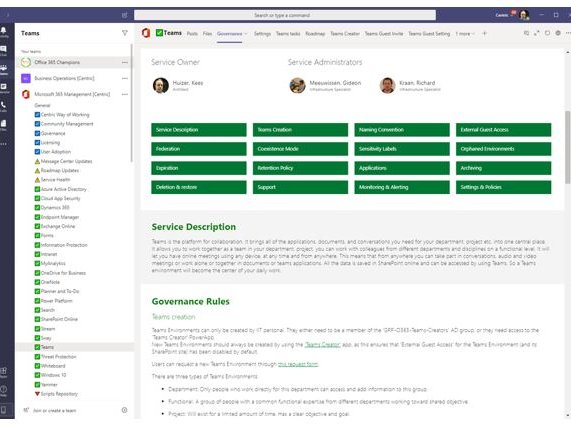Click the back arrow in the title bar
The width and height of the screenshot is (571, 428).
[7, 15]
